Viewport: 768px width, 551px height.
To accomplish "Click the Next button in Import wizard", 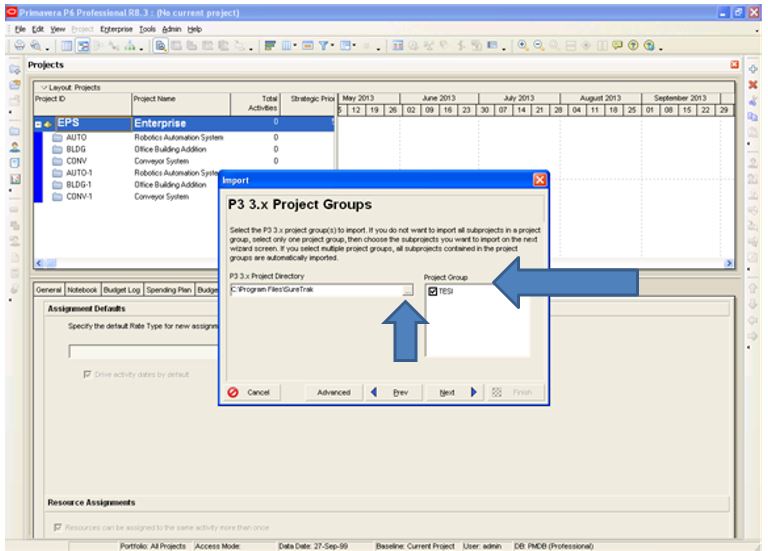I will click(x=447, y=393).
